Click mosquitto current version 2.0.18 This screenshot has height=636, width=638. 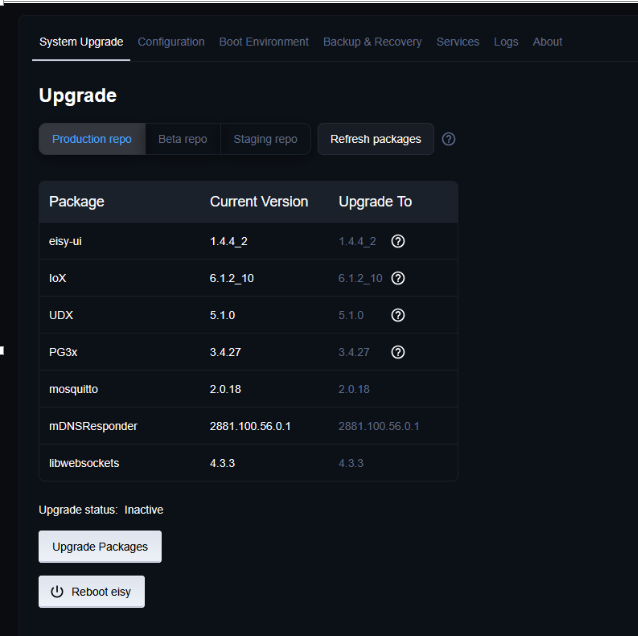point(225,389)
